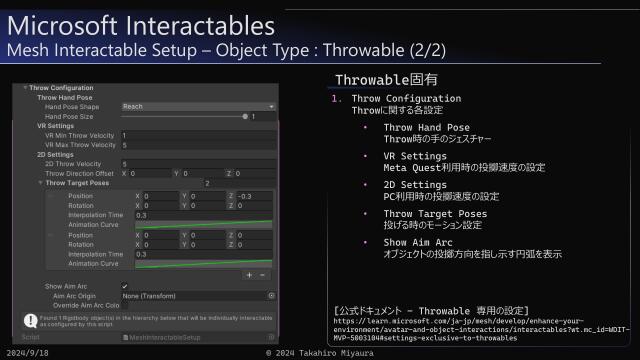Collapse the Throw Configuration foldout arrow
The width and height of the screenshot is (640, 360).
tap(25, 88)
